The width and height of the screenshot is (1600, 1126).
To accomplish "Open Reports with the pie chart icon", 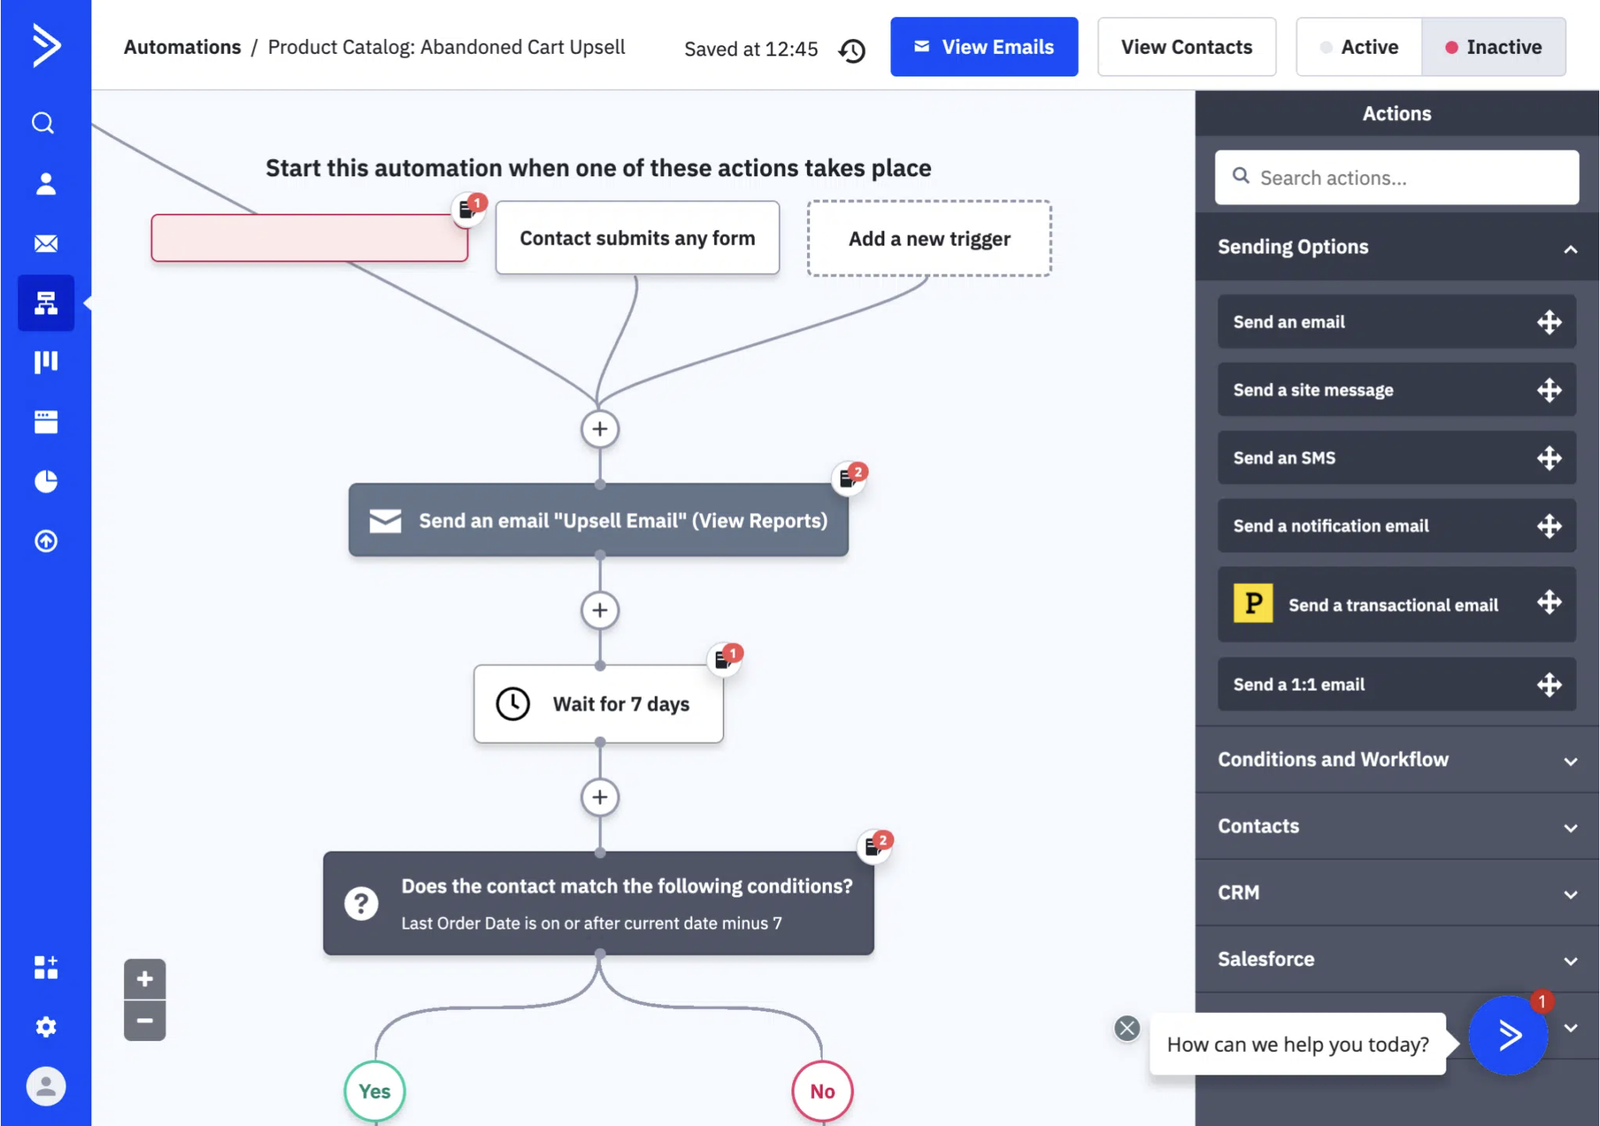I will pos(45,481).
